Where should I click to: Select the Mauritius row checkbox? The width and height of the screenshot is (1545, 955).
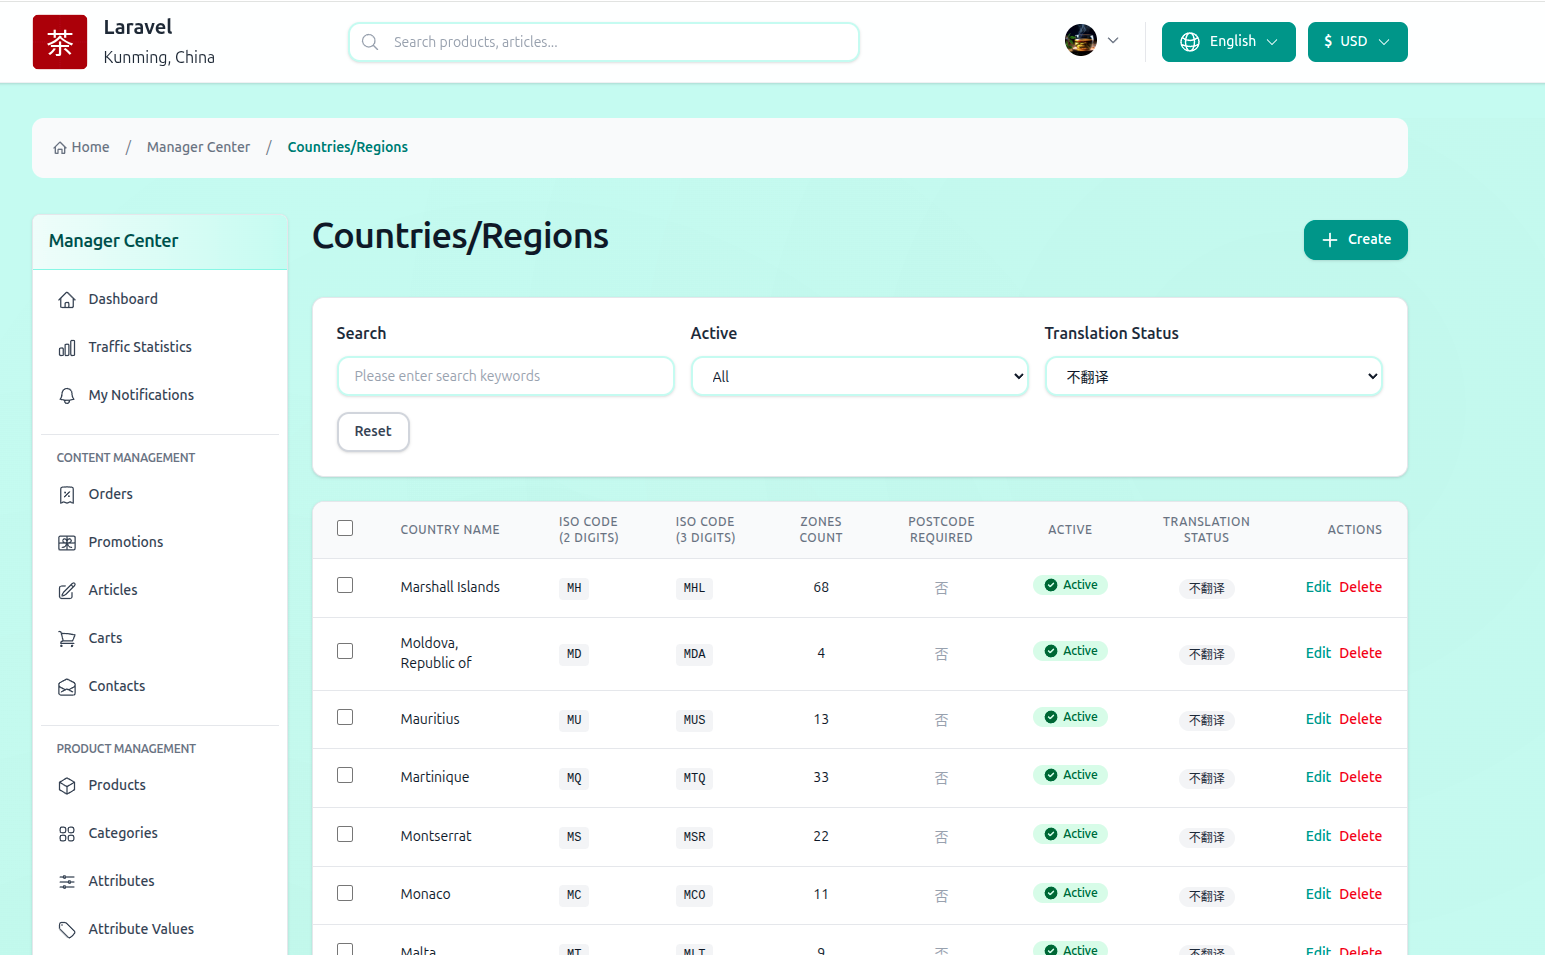point(345,717)
